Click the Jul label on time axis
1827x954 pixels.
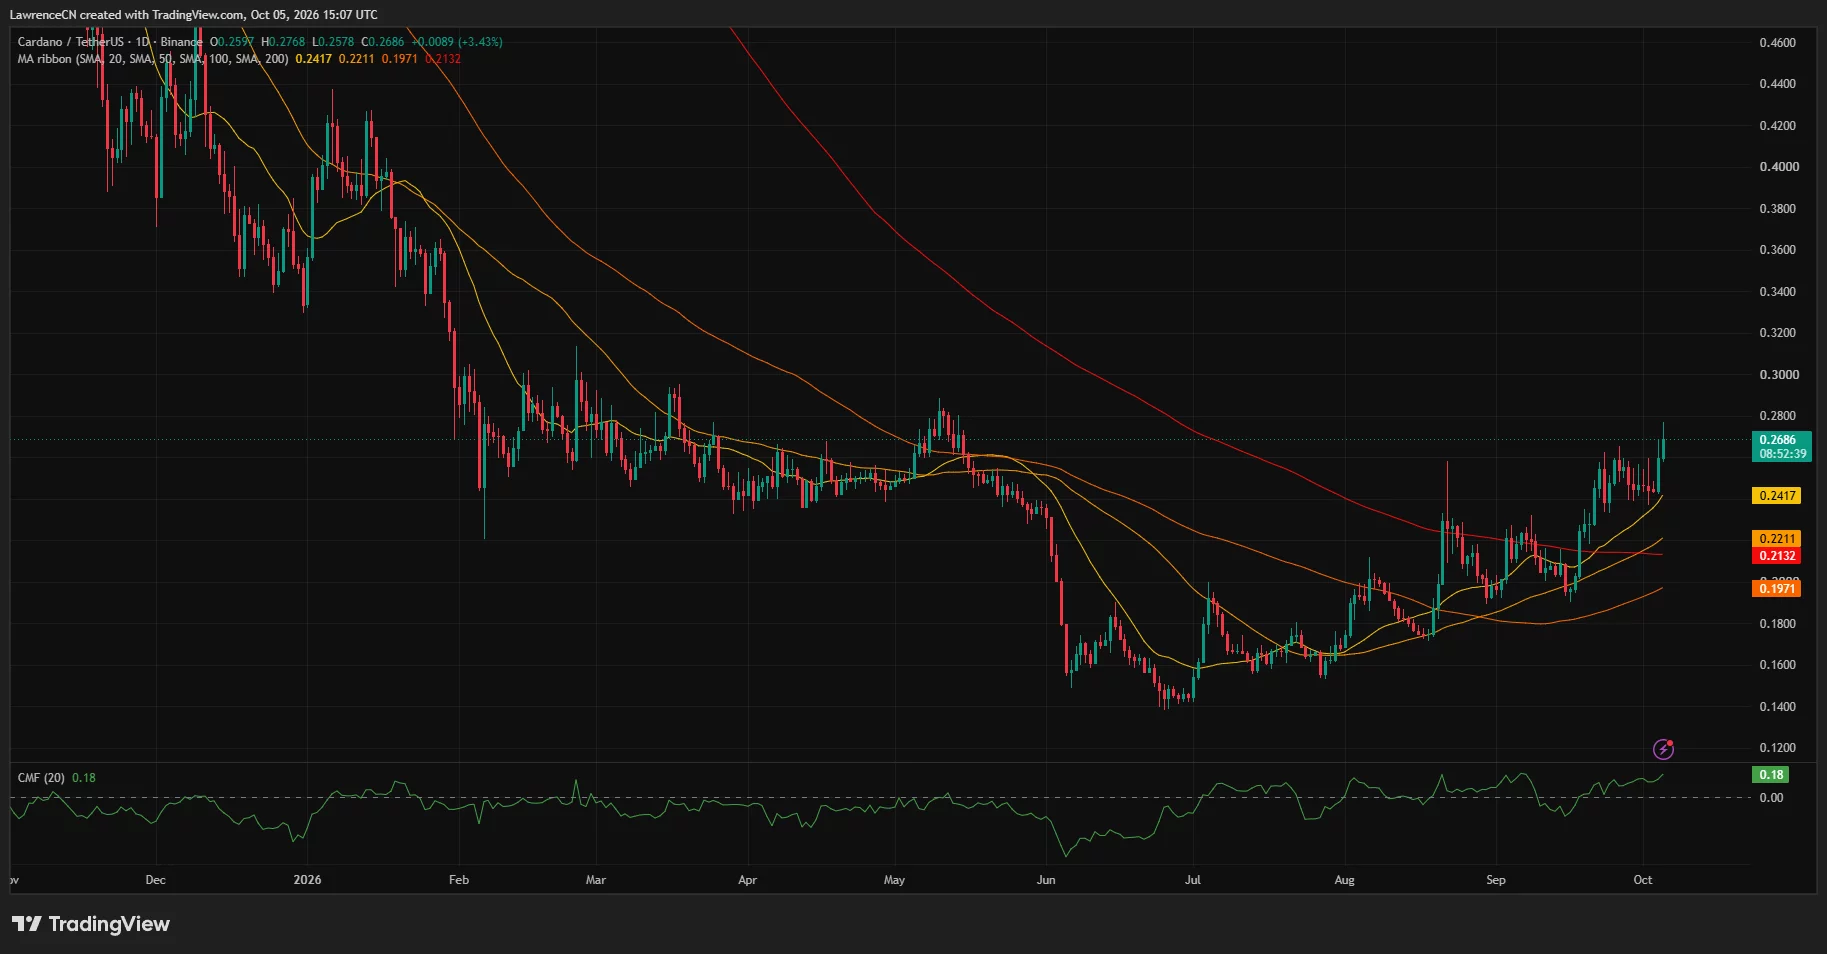click(x=1192, y=880)
